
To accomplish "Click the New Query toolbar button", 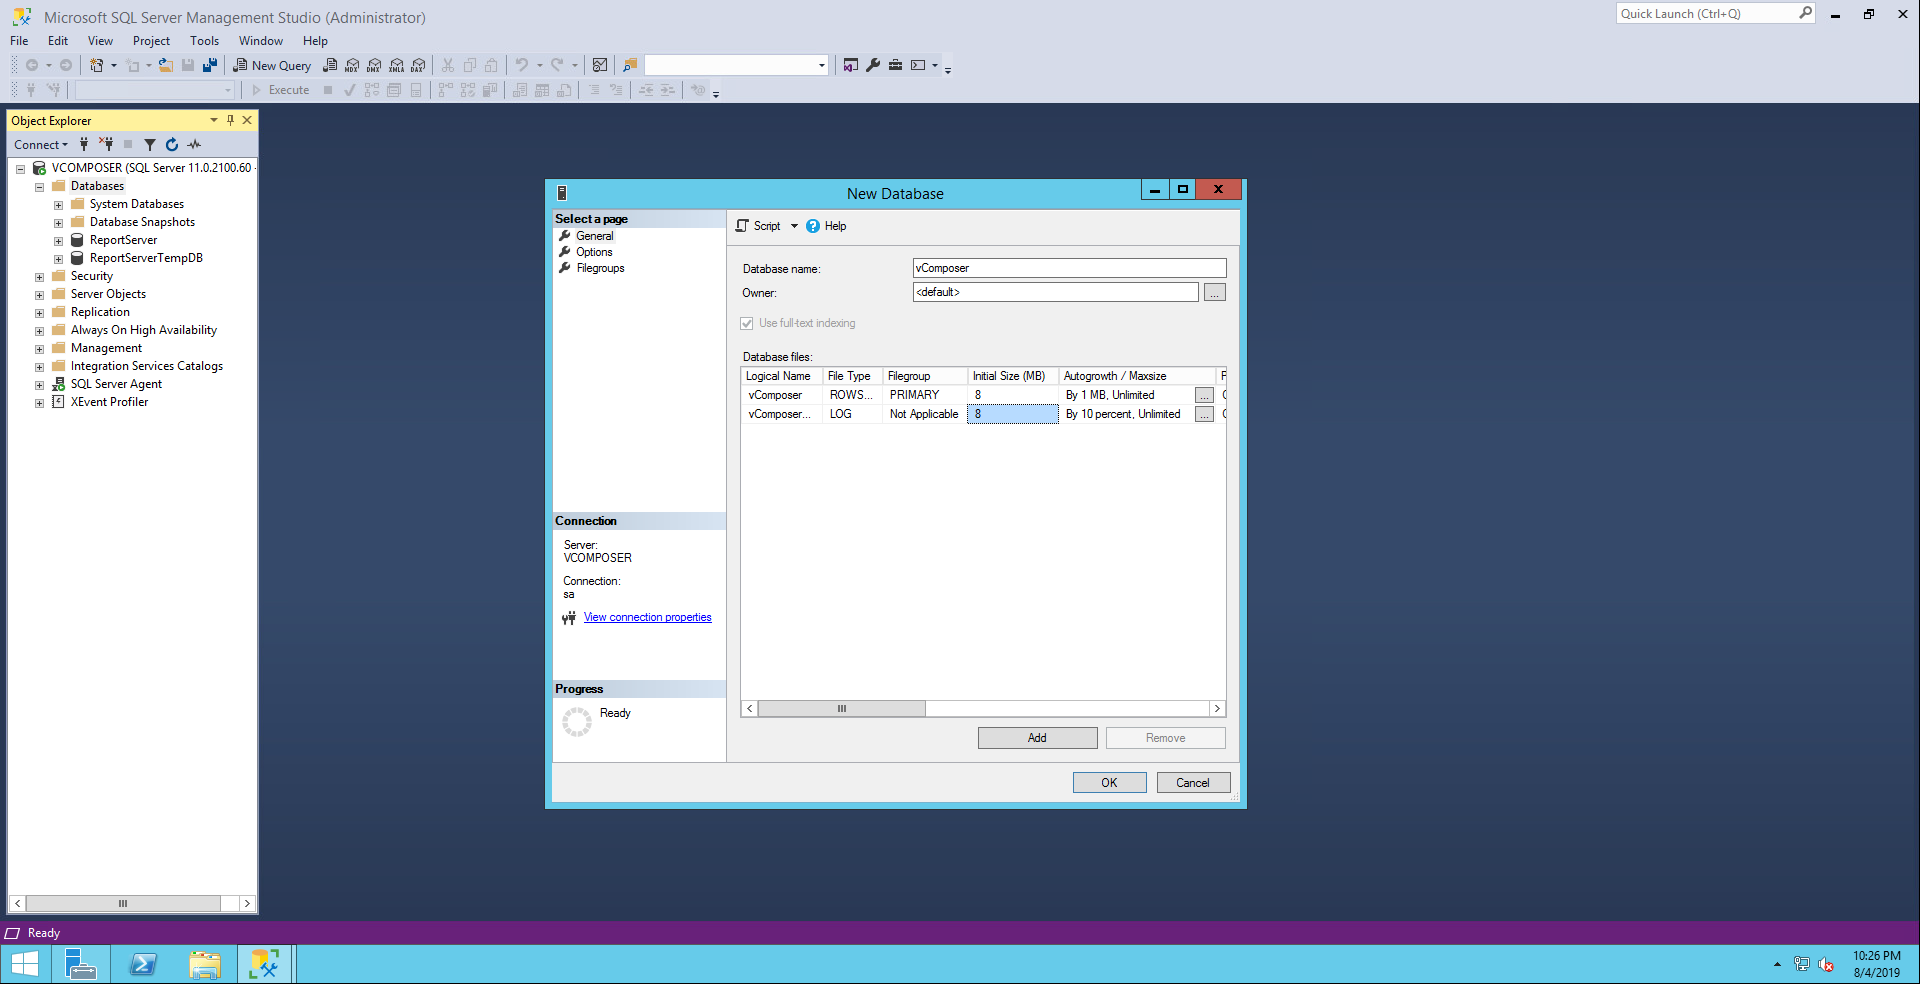I will 272,65.
